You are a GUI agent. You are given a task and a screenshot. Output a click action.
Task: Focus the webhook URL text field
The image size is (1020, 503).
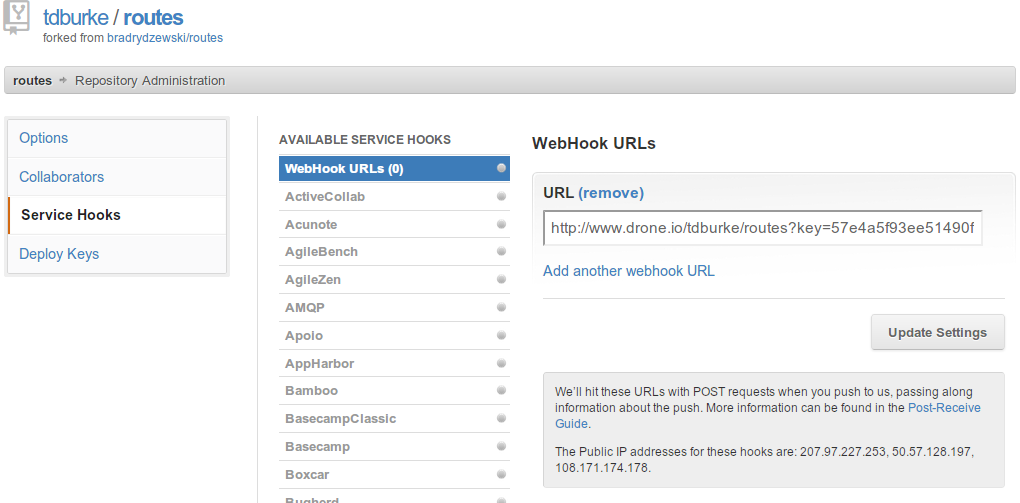point(763,228)
